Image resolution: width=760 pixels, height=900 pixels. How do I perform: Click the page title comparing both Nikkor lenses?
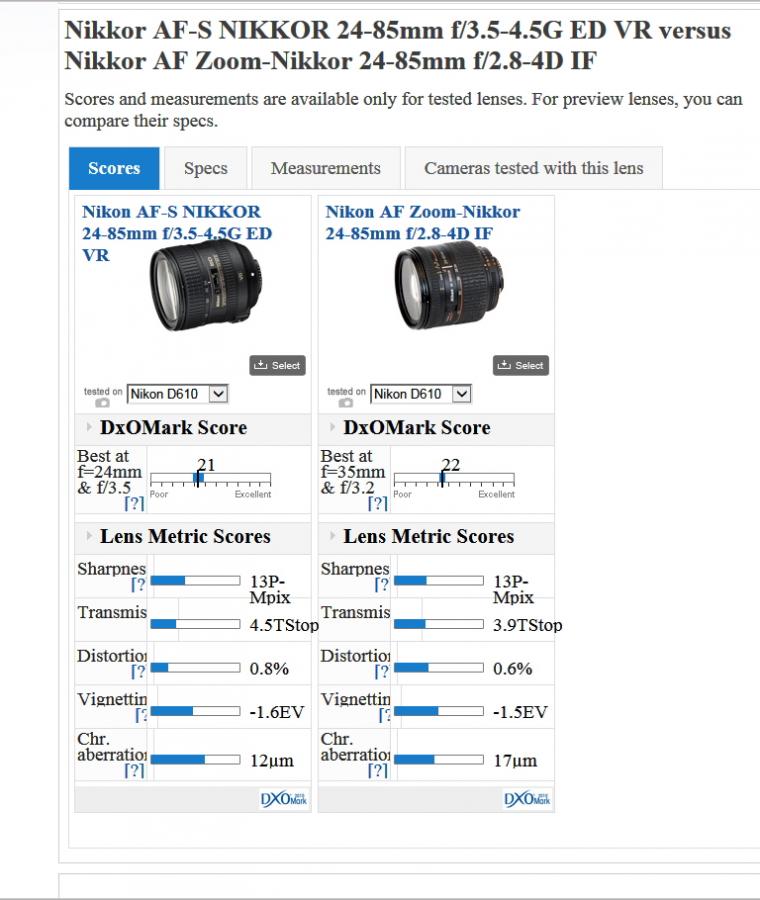(397, 45)
